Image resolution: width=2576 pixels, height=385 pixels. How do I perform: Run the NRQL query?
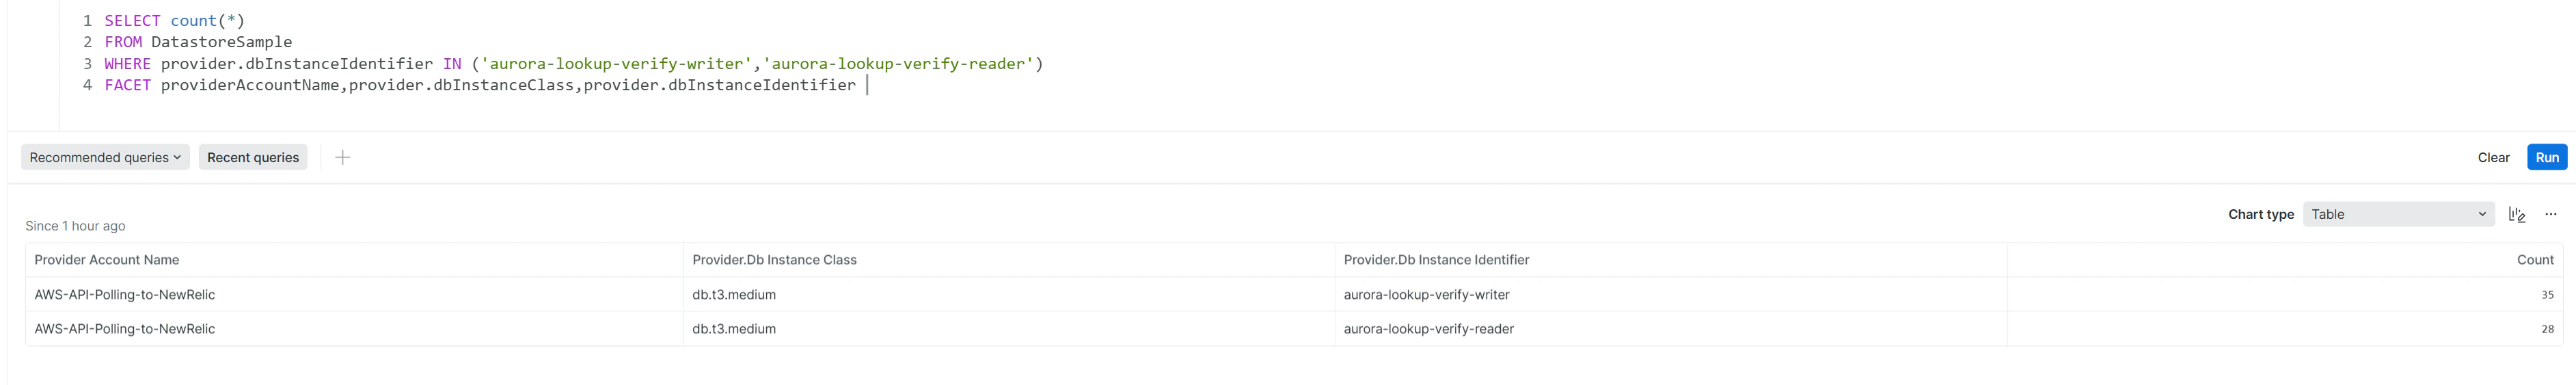point(2546,157)
